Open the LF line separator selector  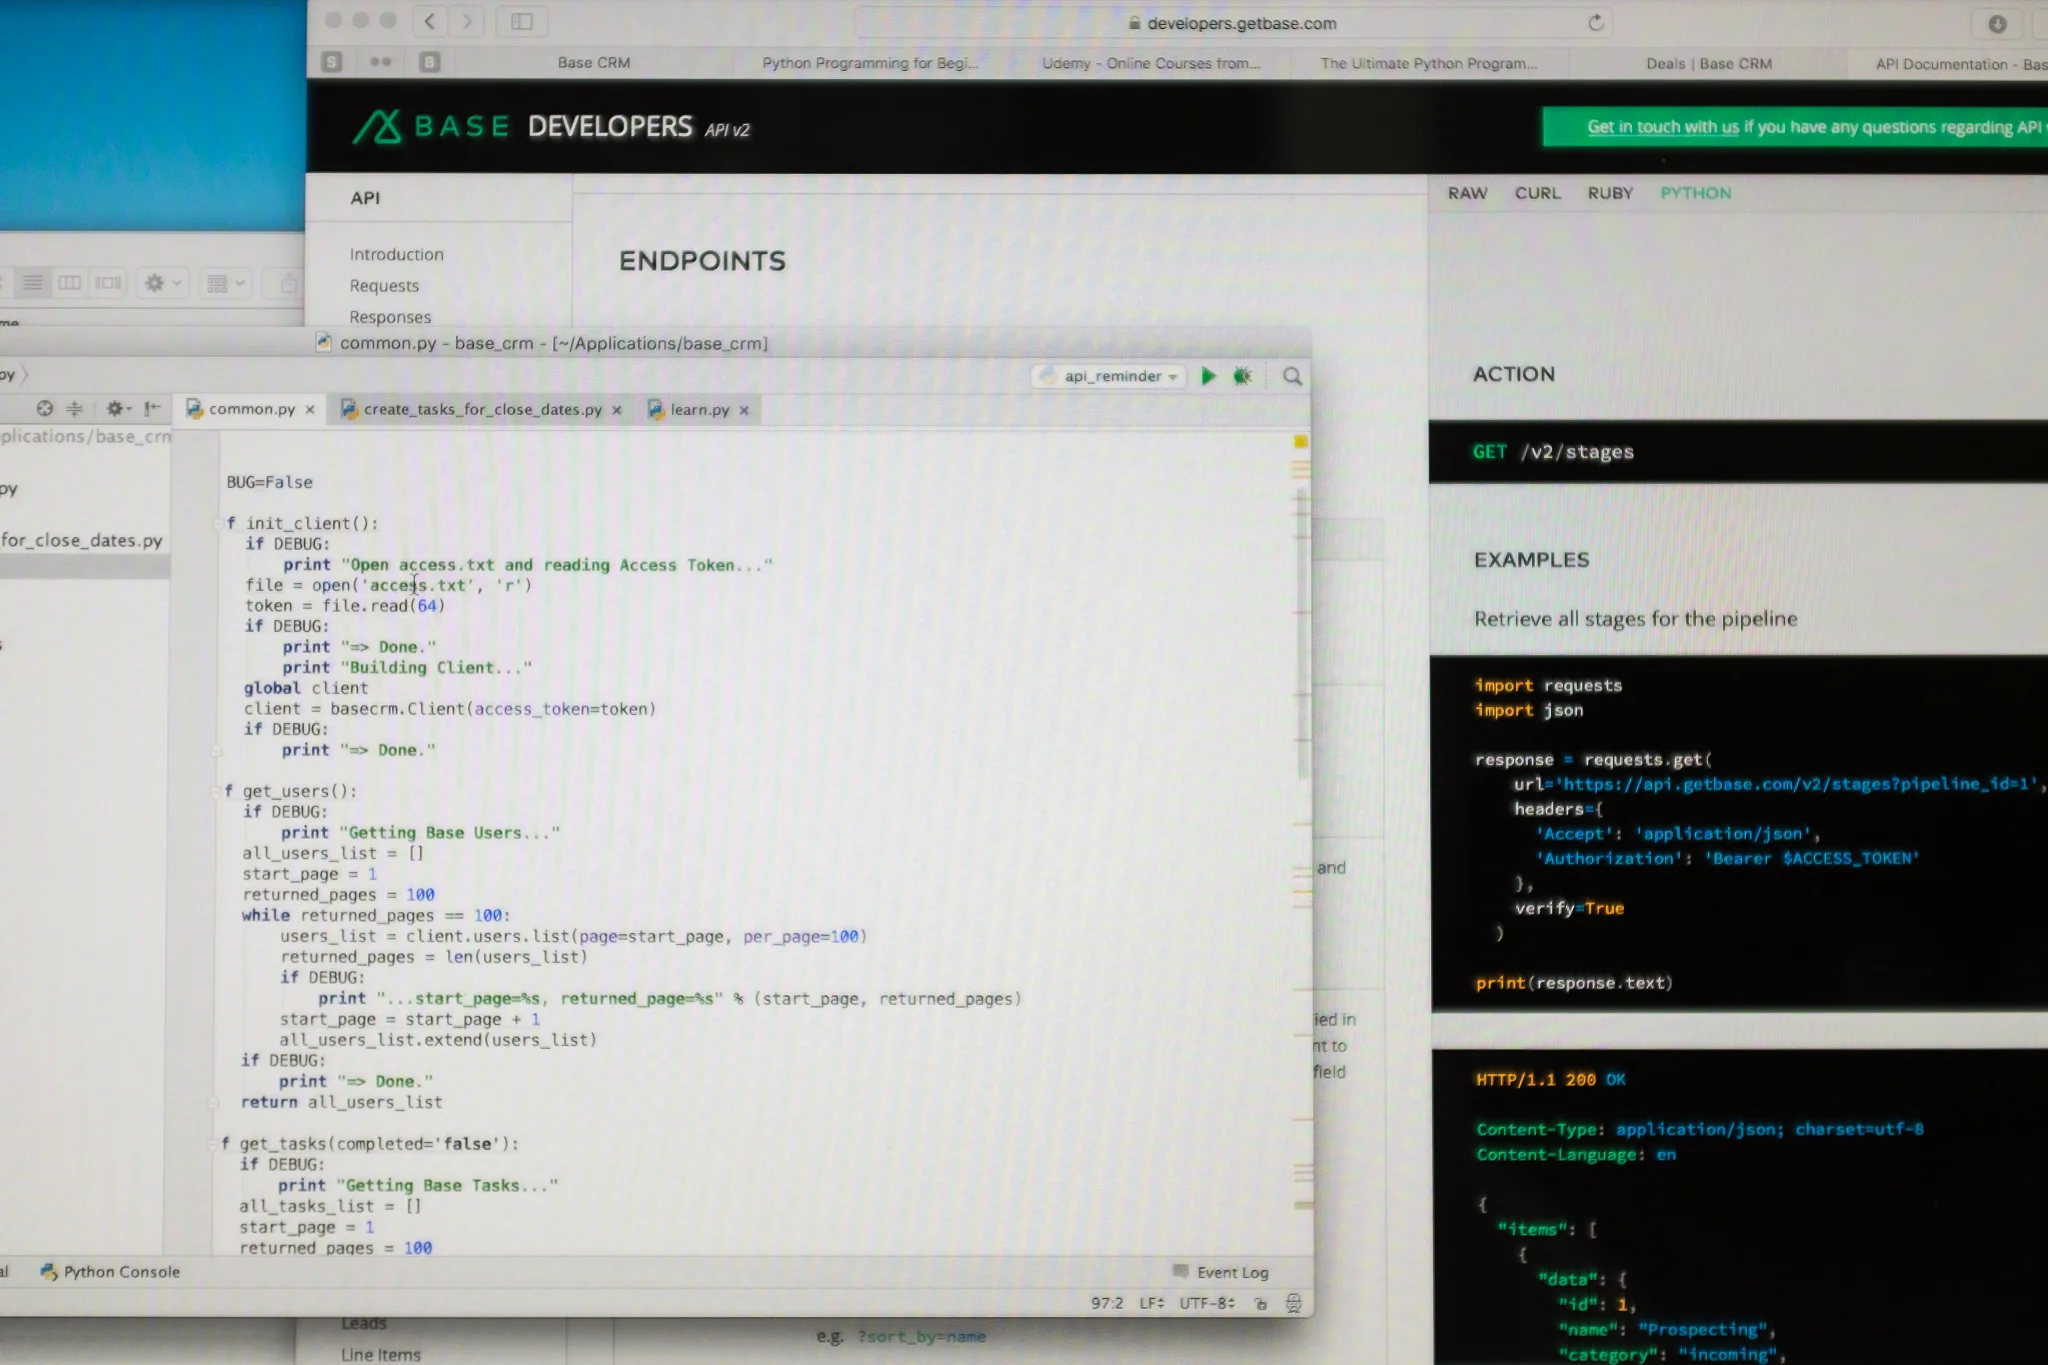click(x=1151, y=1303)
